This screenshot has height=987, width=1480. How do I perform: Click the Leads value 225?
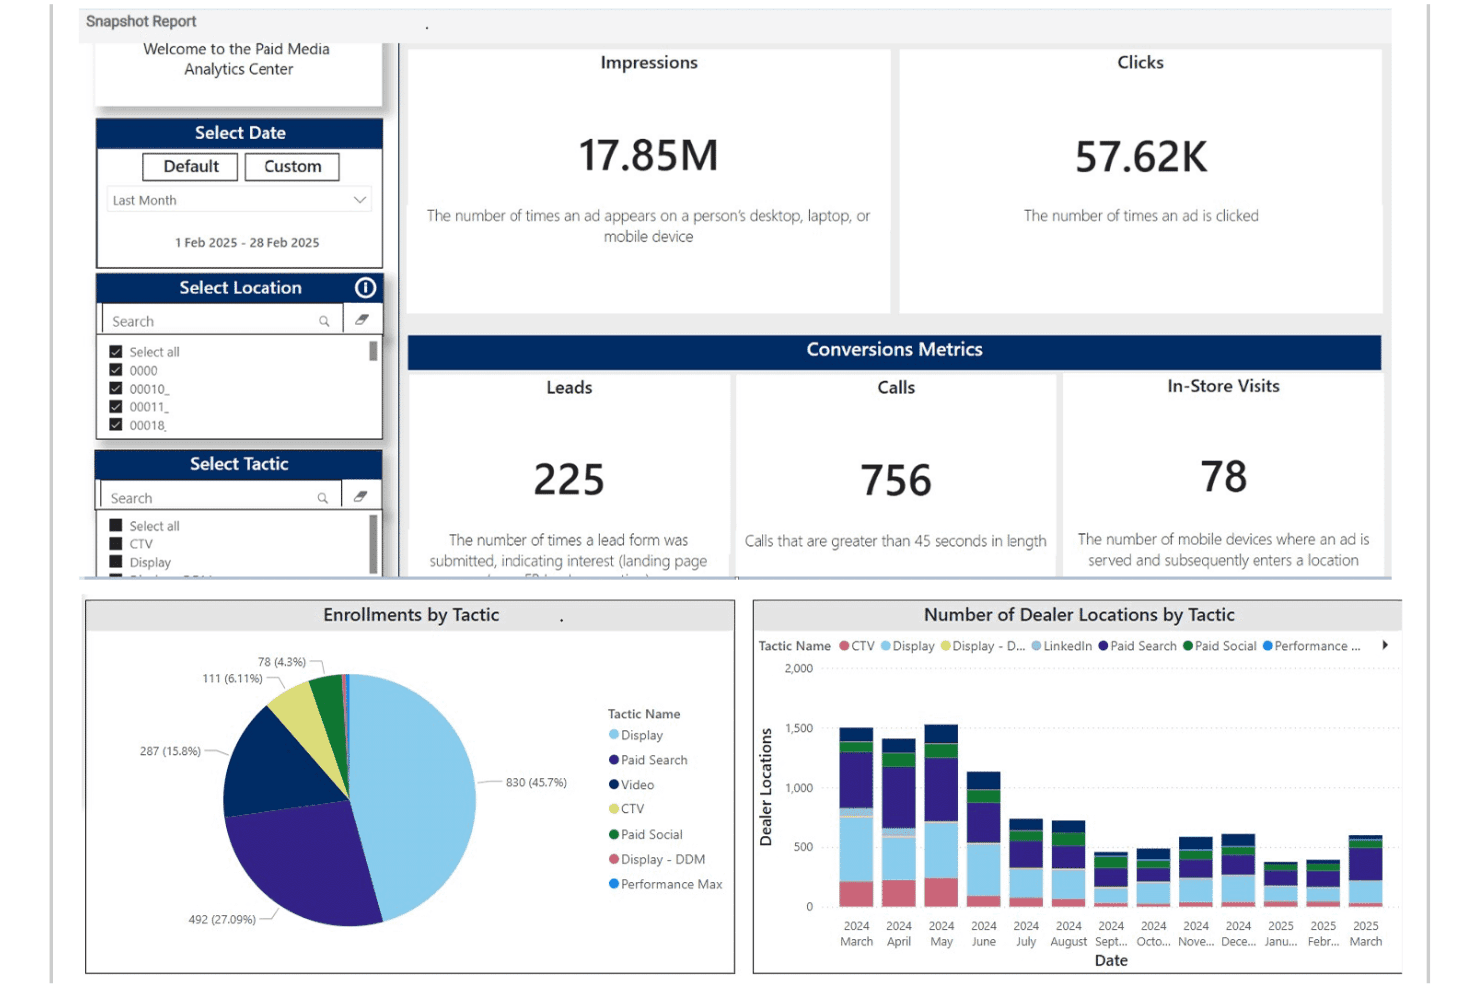[x=569, y=480]
